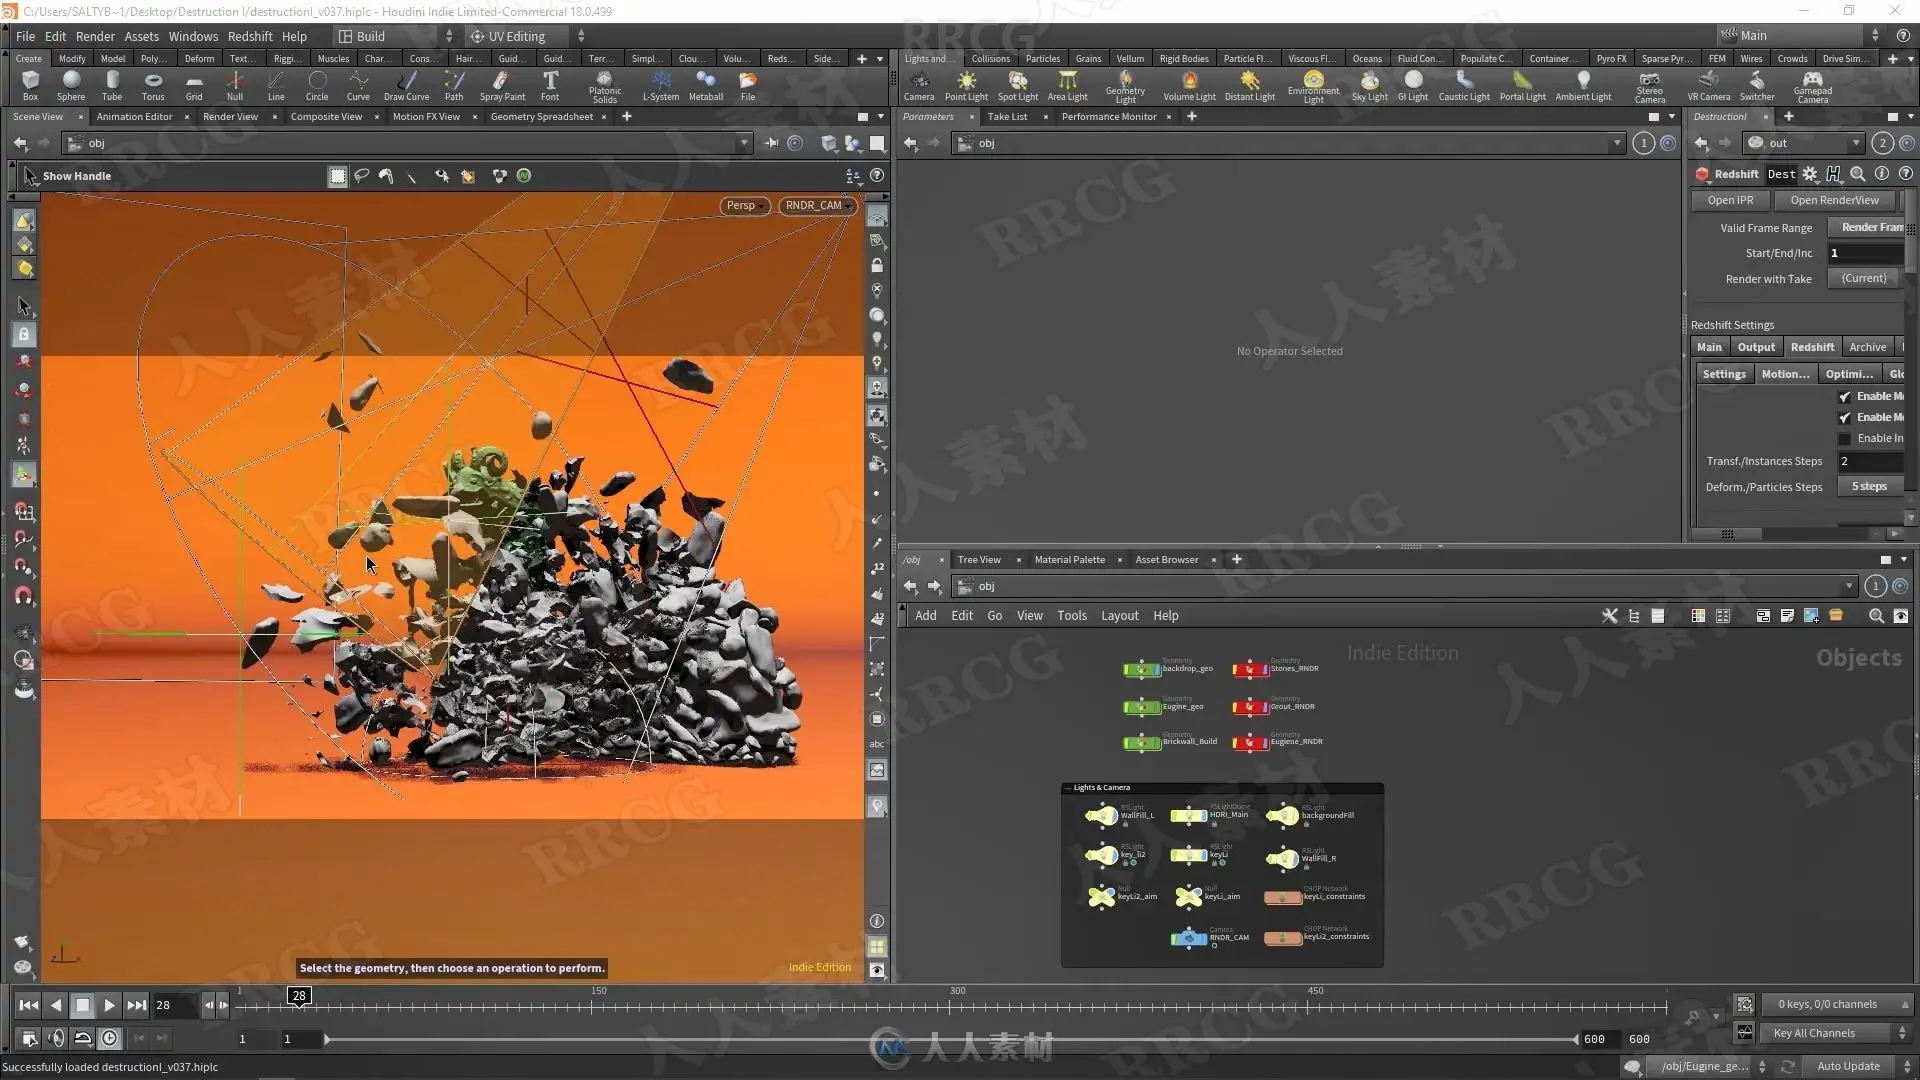Image resolution: width=1920 pixels, height=1080 pixels.
Task: Click the timeline frame 28 marker
Action: (x=299, y=996)
